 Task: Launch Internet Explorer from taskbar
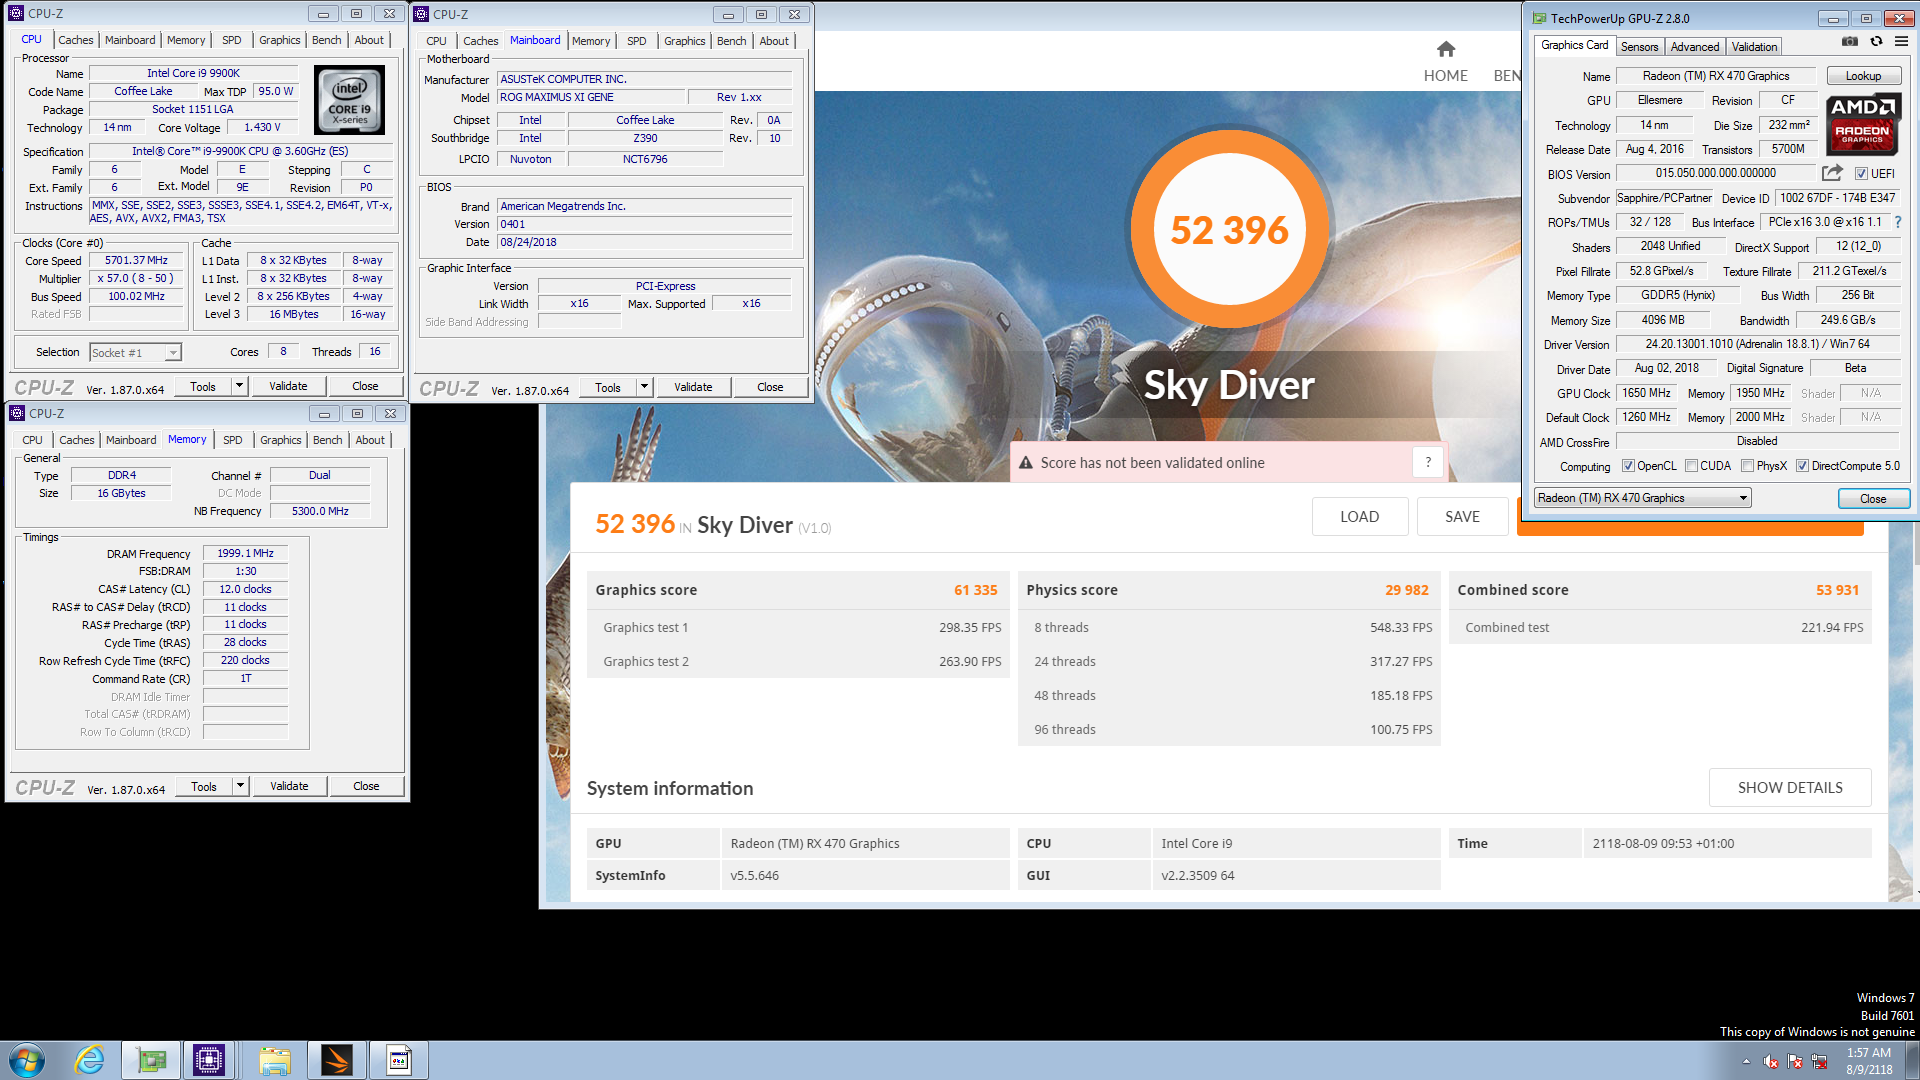tap(90, 1060)
